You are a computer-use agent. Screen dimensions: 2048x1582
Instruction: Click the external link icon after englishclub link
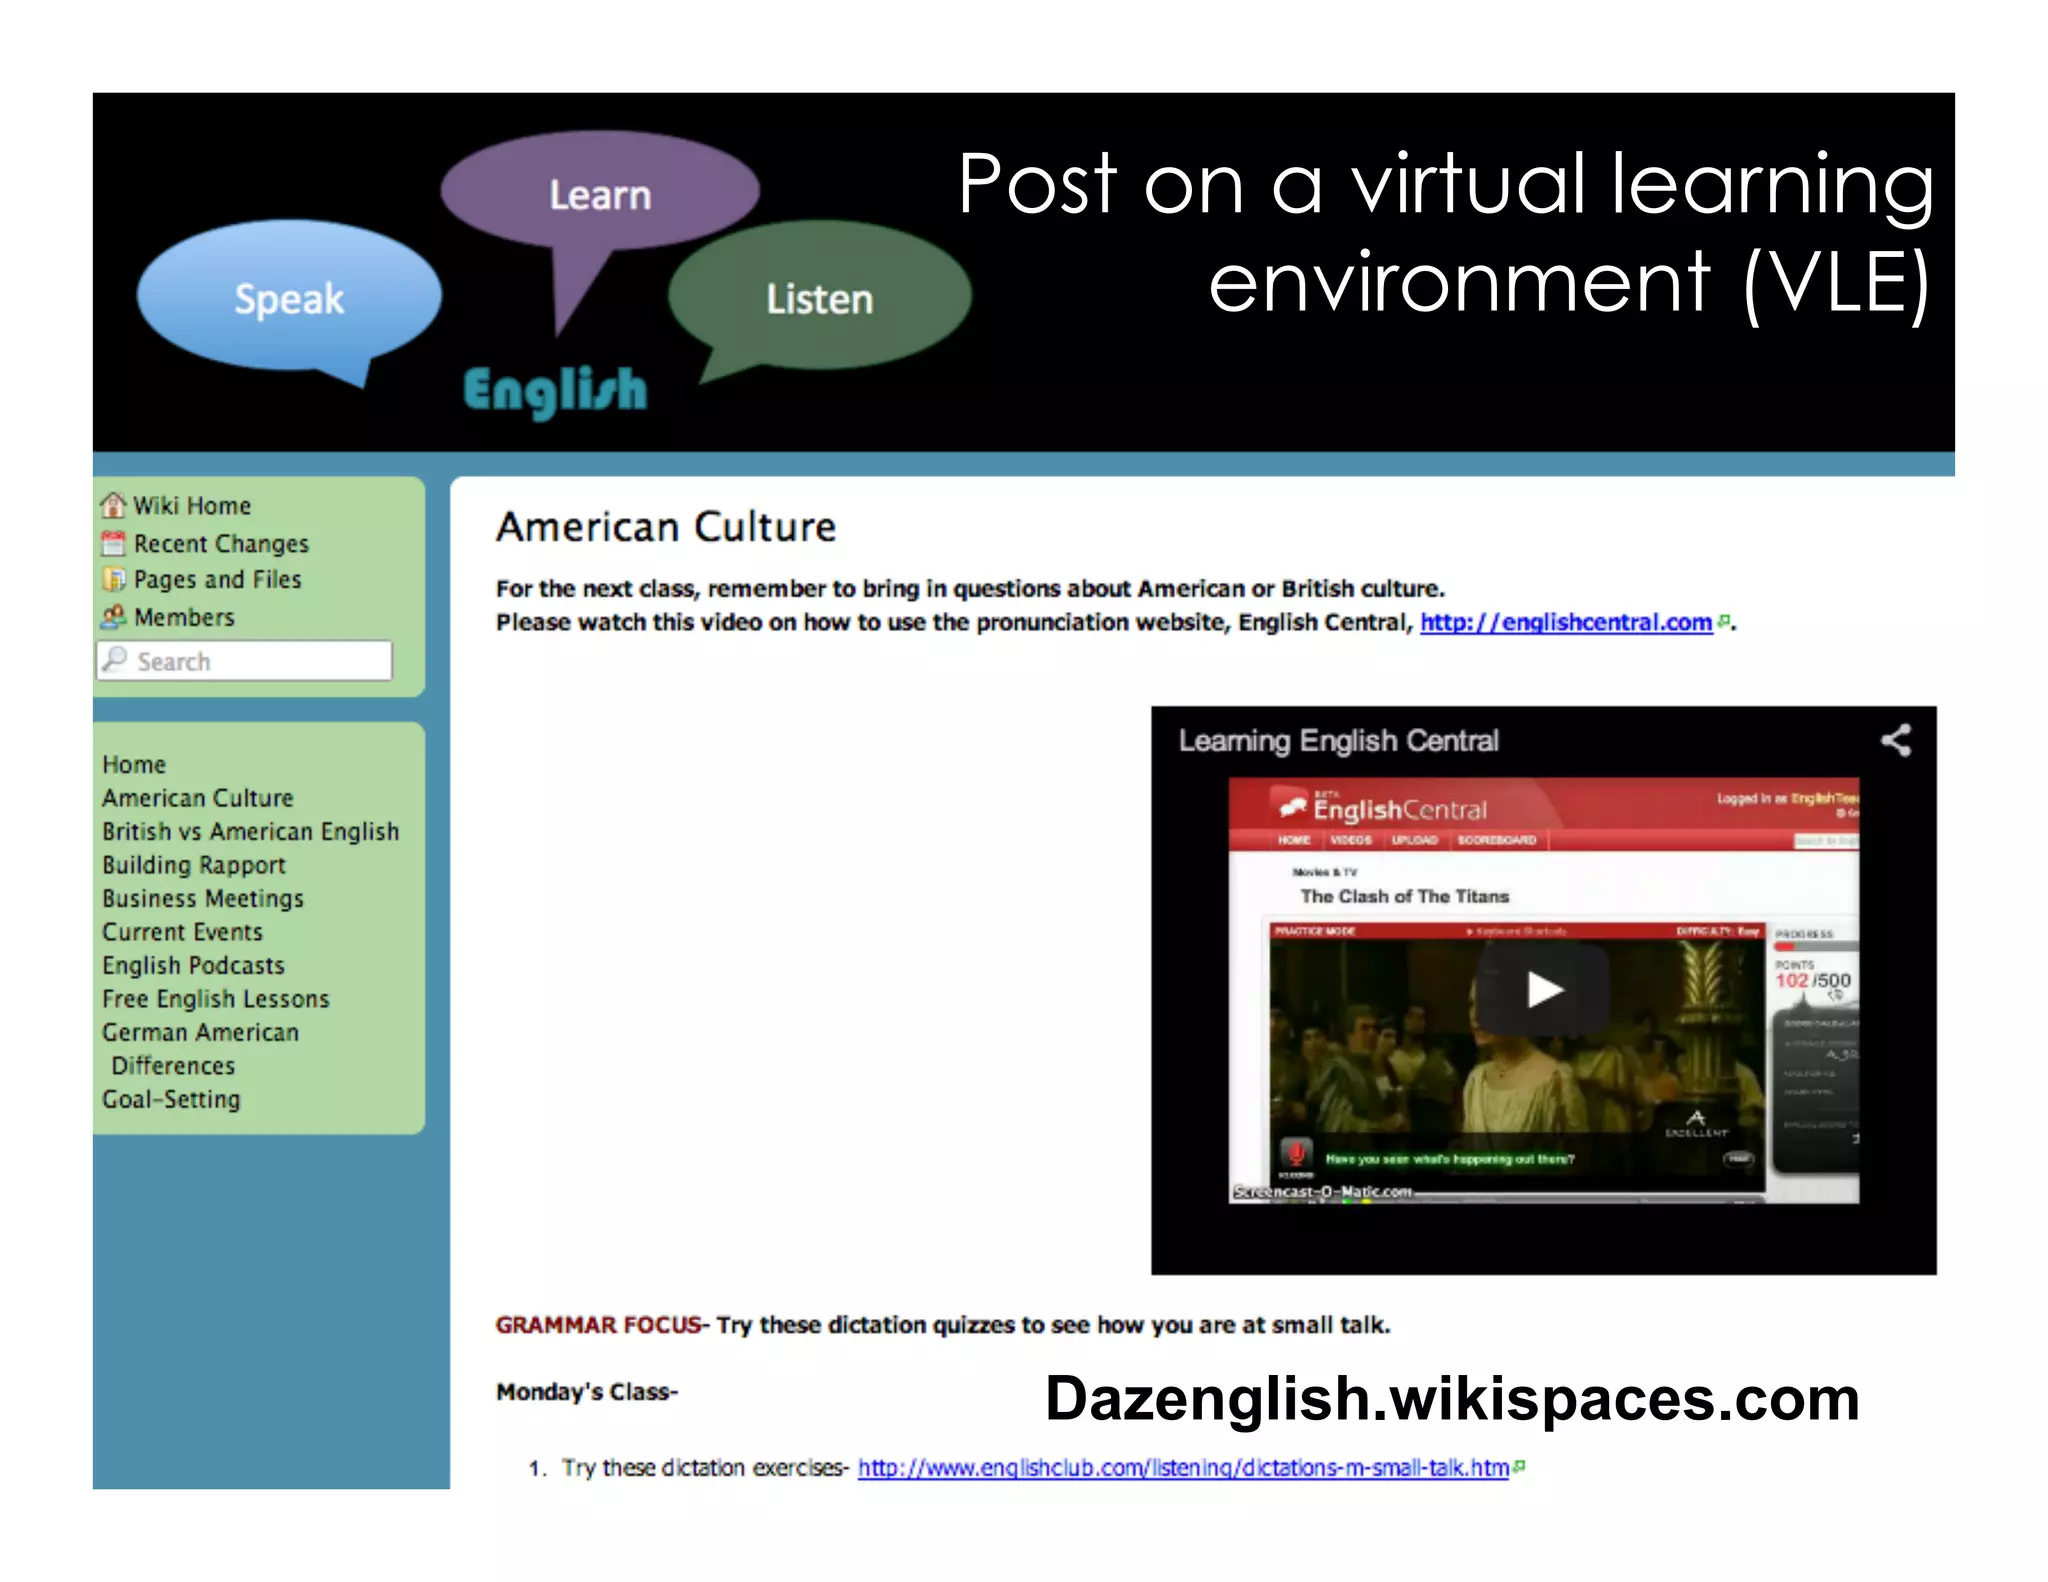(x=1519, y=1467)
